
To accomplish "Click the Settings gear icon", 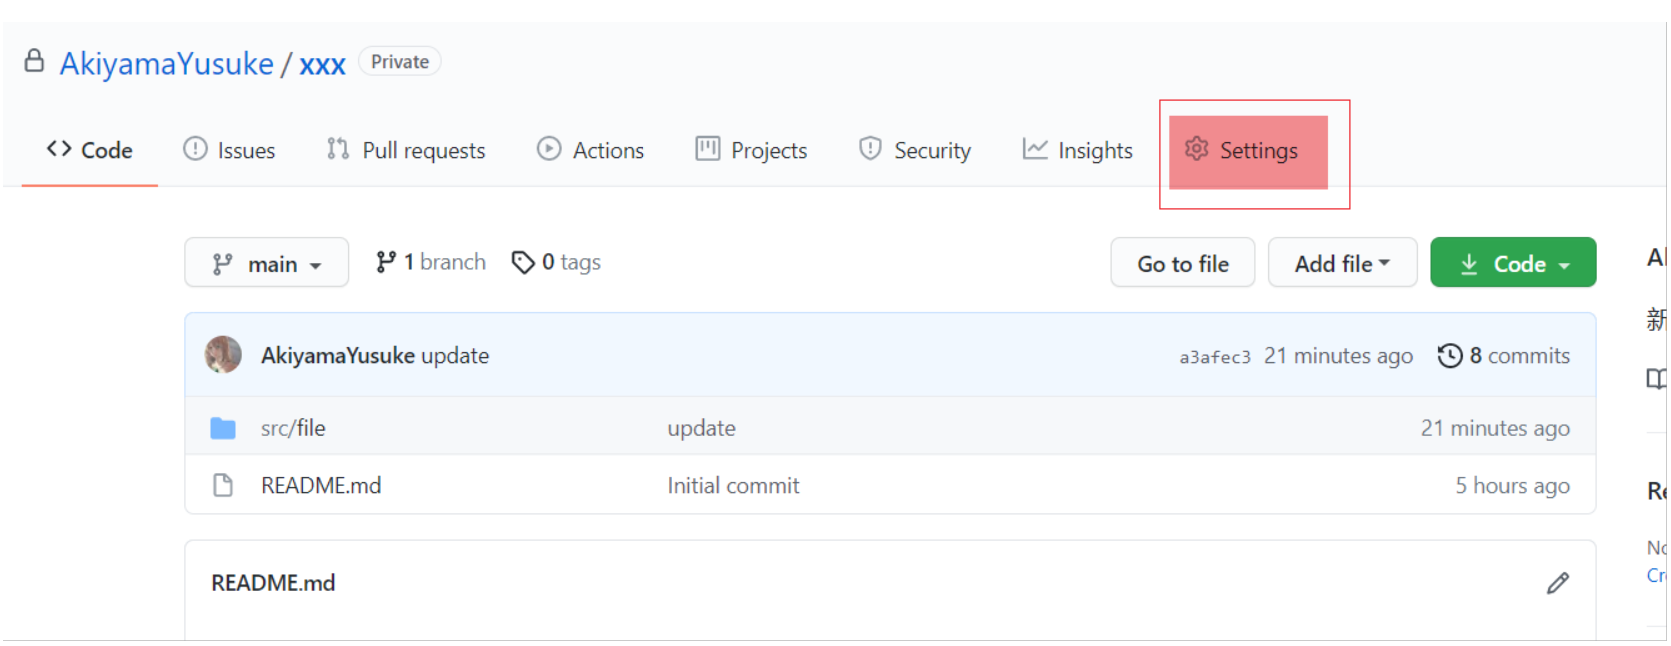I will (x=1196, y=149).
